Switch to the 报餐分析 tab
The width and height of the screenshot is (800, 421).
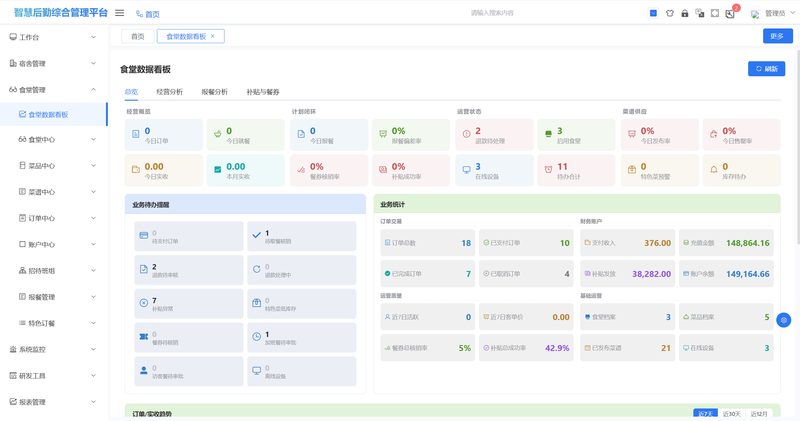[x=214, y=92]
